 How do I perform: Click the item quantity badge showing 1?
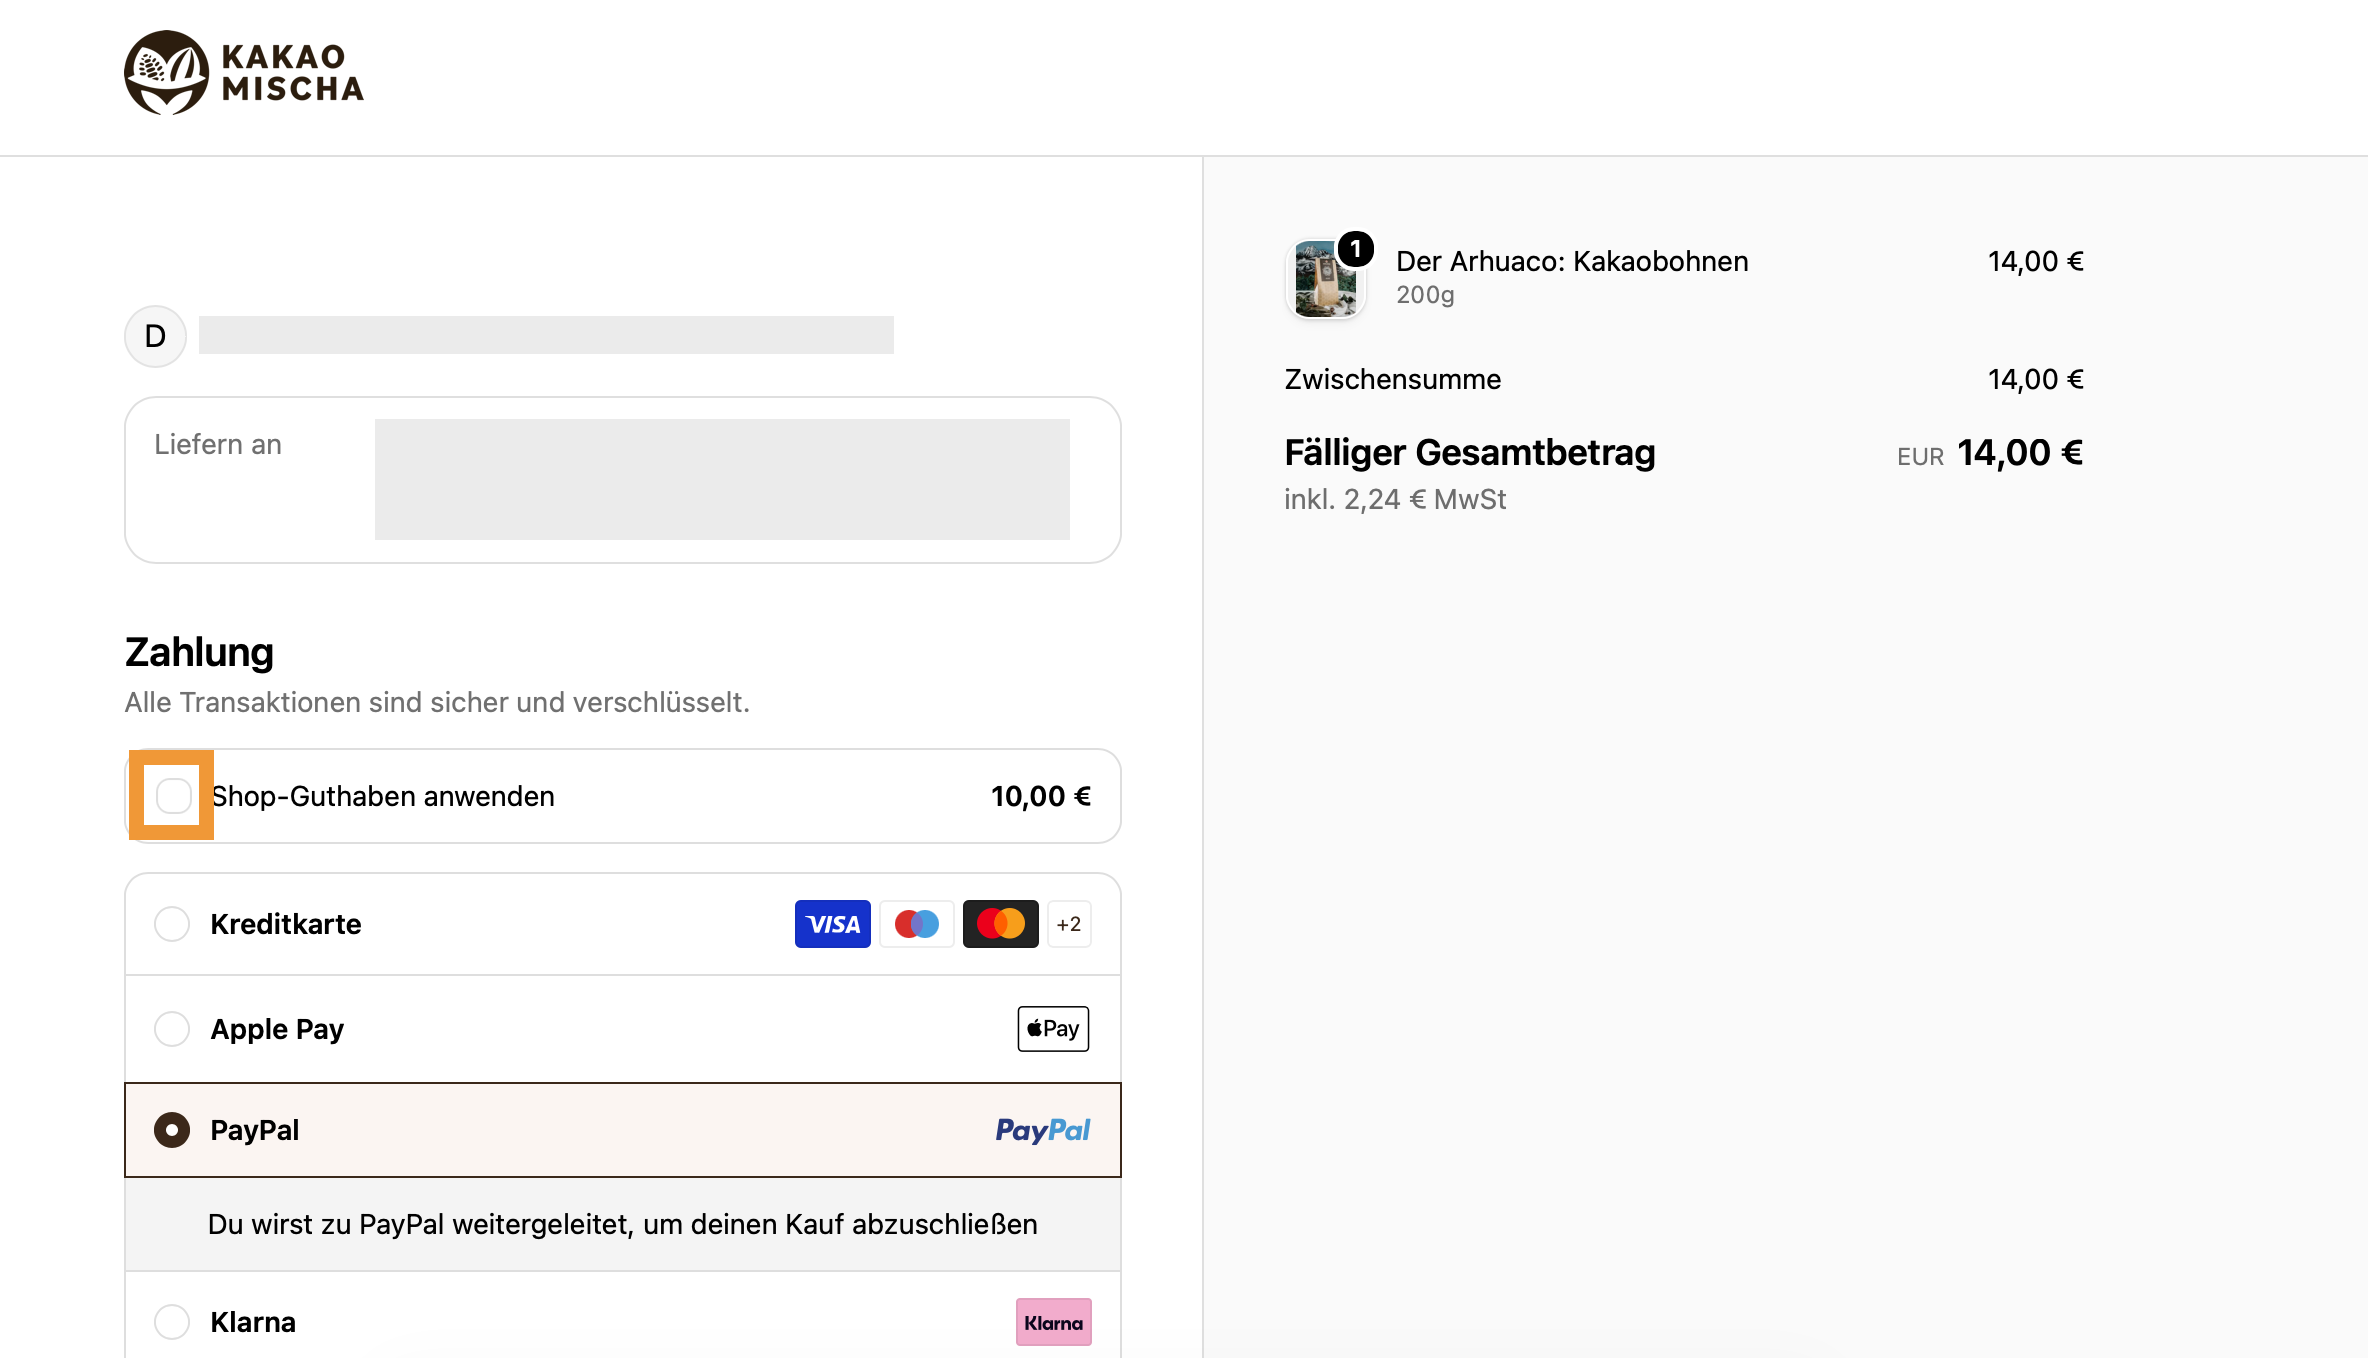[1355, 248]
